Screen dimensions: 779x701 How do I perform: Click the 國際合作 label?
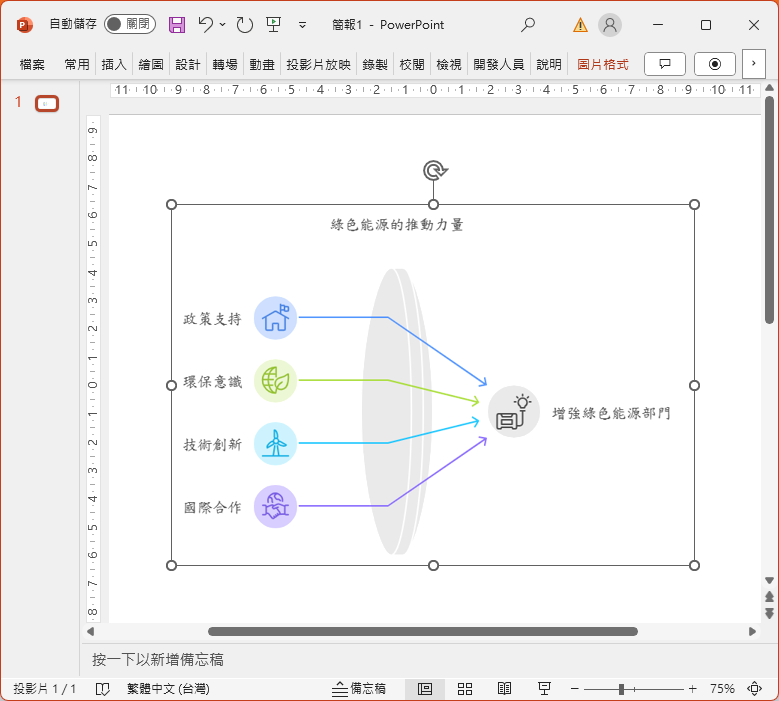[x=212, y=507]
